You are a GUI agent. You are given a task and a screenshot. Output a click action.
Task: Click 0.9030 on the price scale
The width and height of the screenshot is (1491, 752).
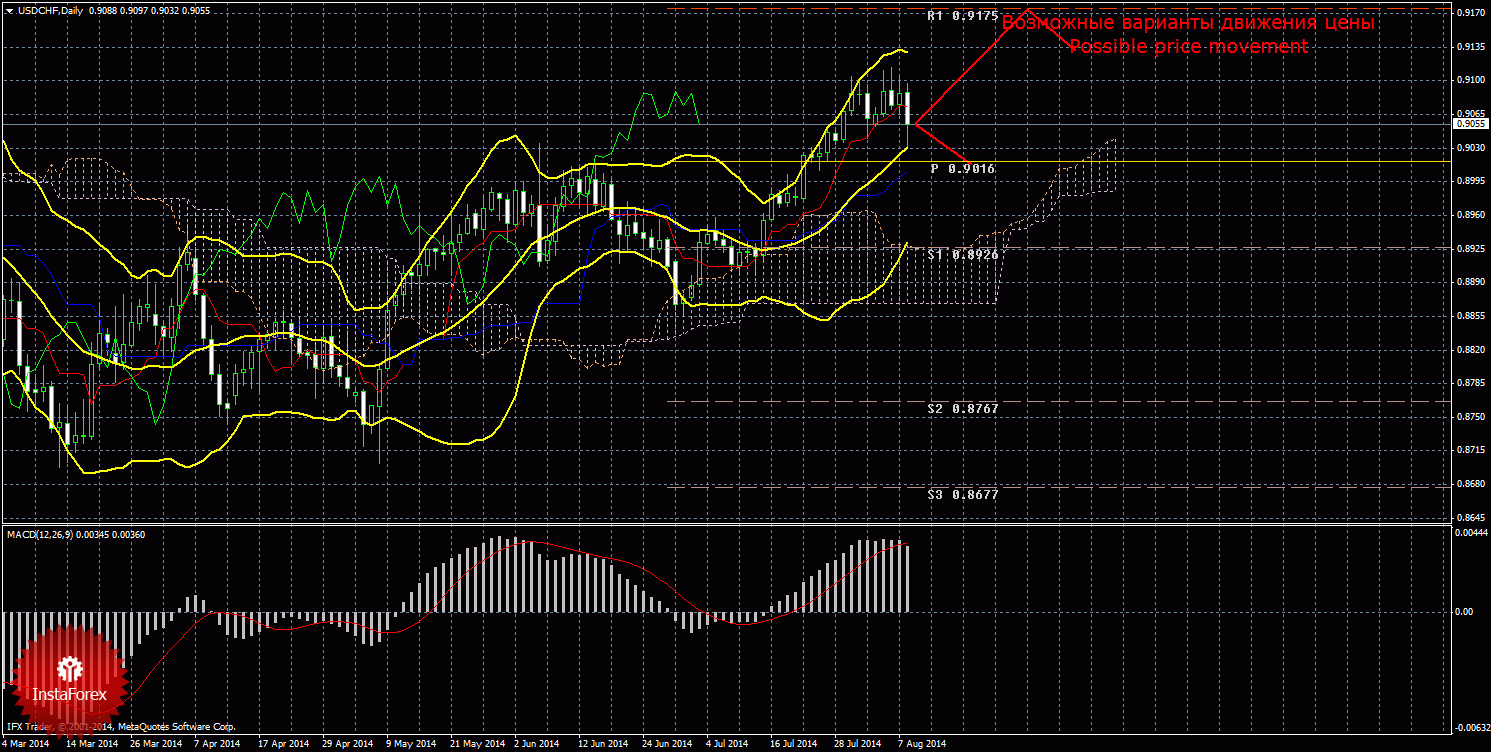tap(1469, 148)
